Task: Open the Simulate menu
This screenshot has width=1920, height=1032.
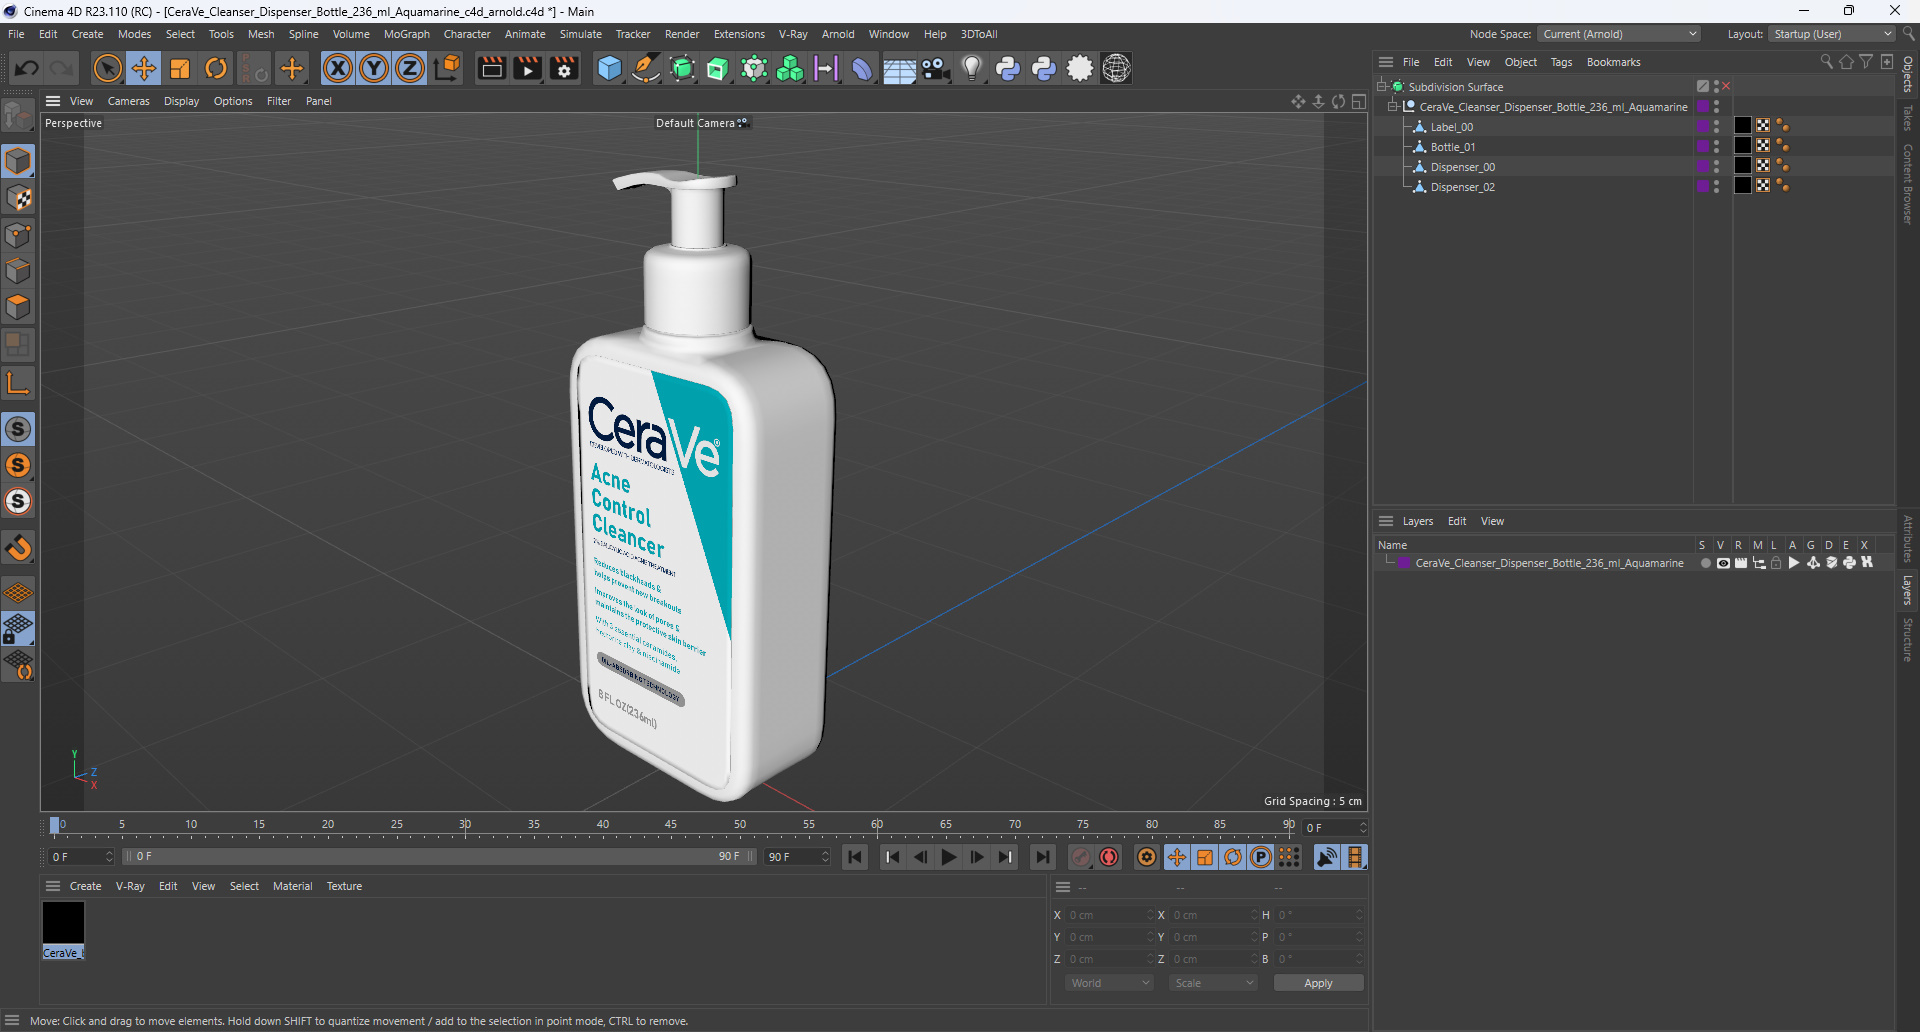Action: (580, 34)
